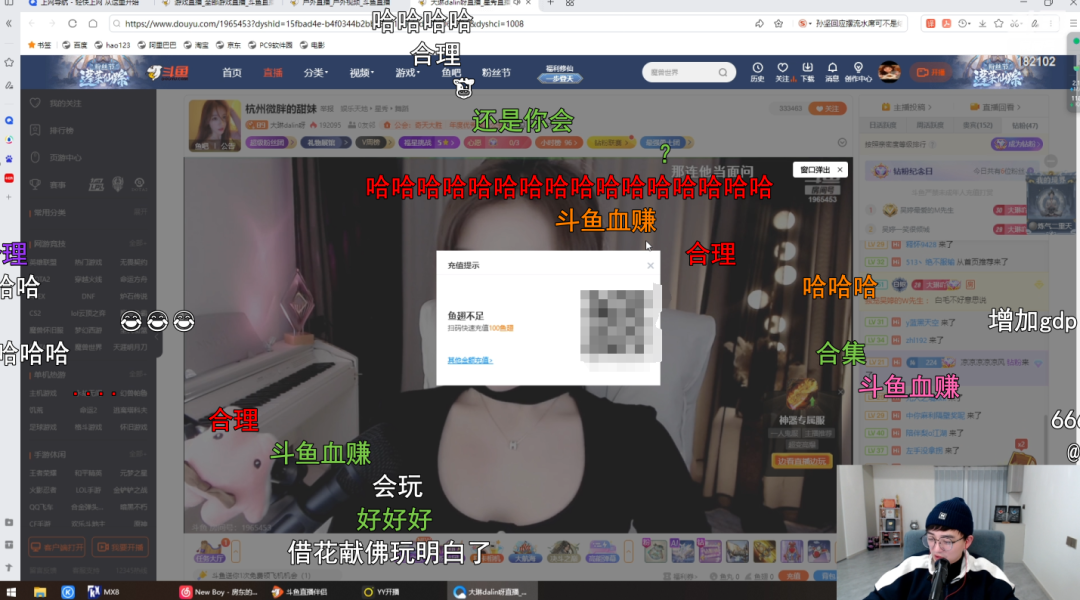This screenshot has height=600, width=1080.
Task: Open the 下载 download icon in Douyu header
Action: coord(807,72)
